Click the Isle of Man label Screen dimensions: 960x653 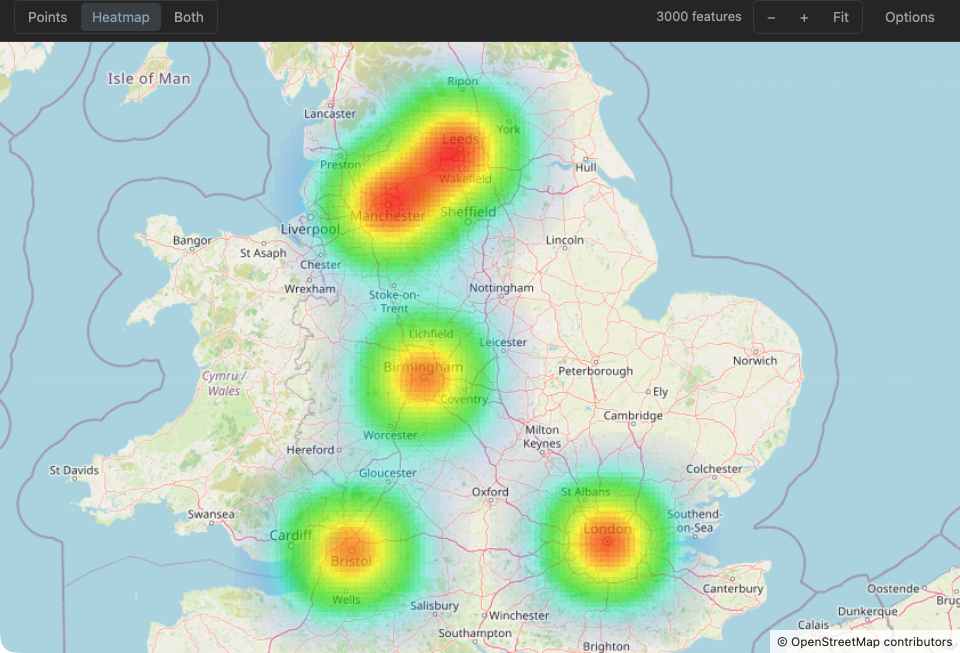click(x=149, y=78)
